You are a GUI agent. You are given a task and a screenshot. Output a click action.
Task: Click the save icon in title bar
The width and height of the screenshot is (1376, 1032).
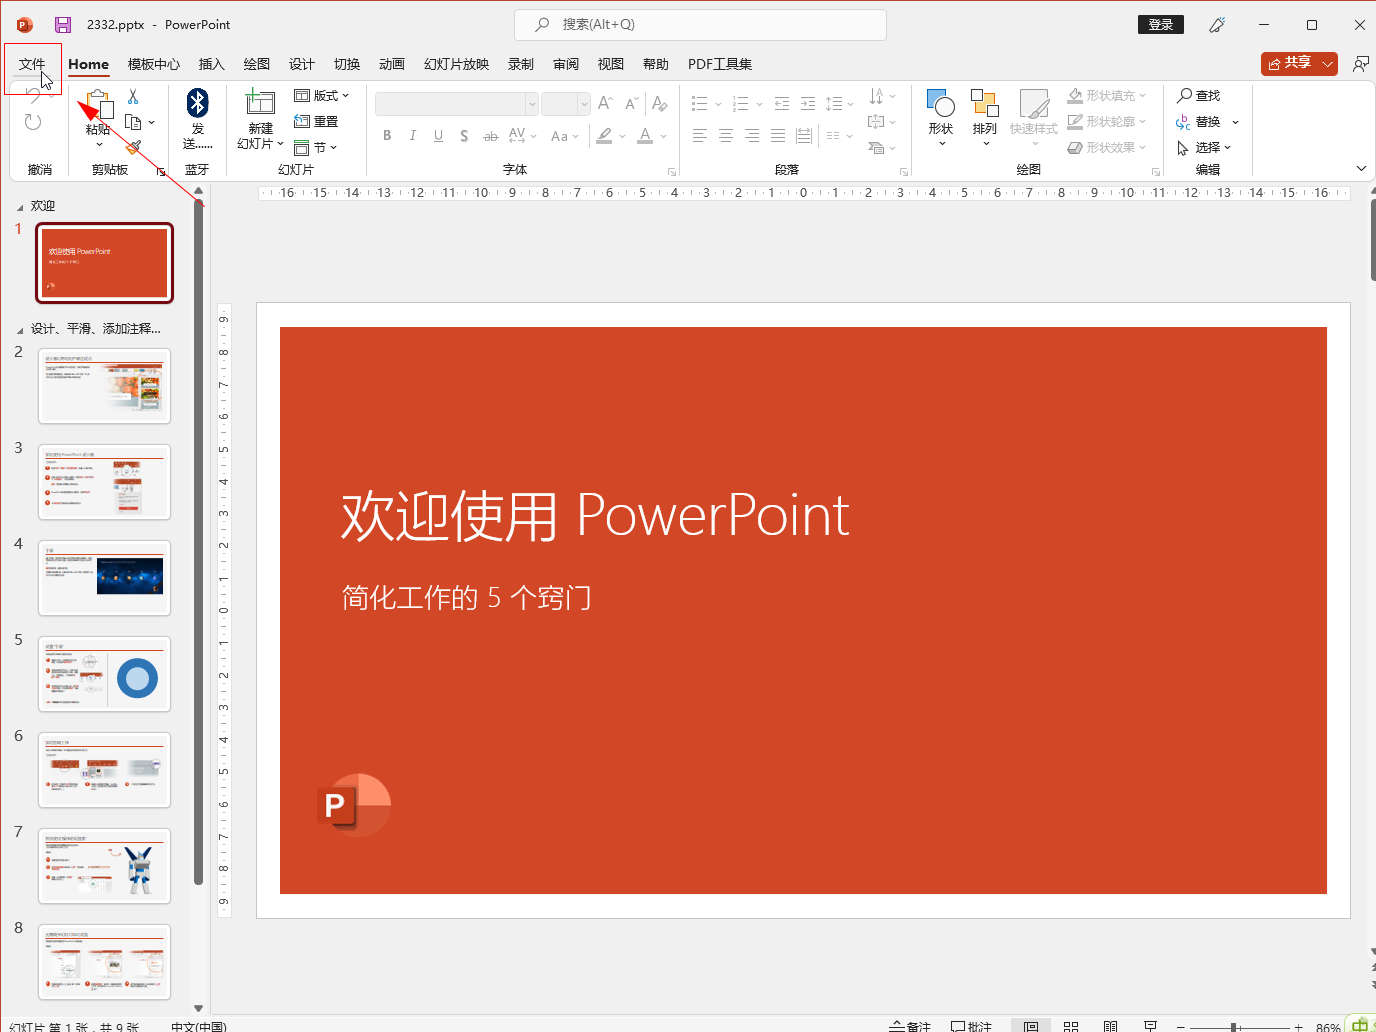(62, 25)
